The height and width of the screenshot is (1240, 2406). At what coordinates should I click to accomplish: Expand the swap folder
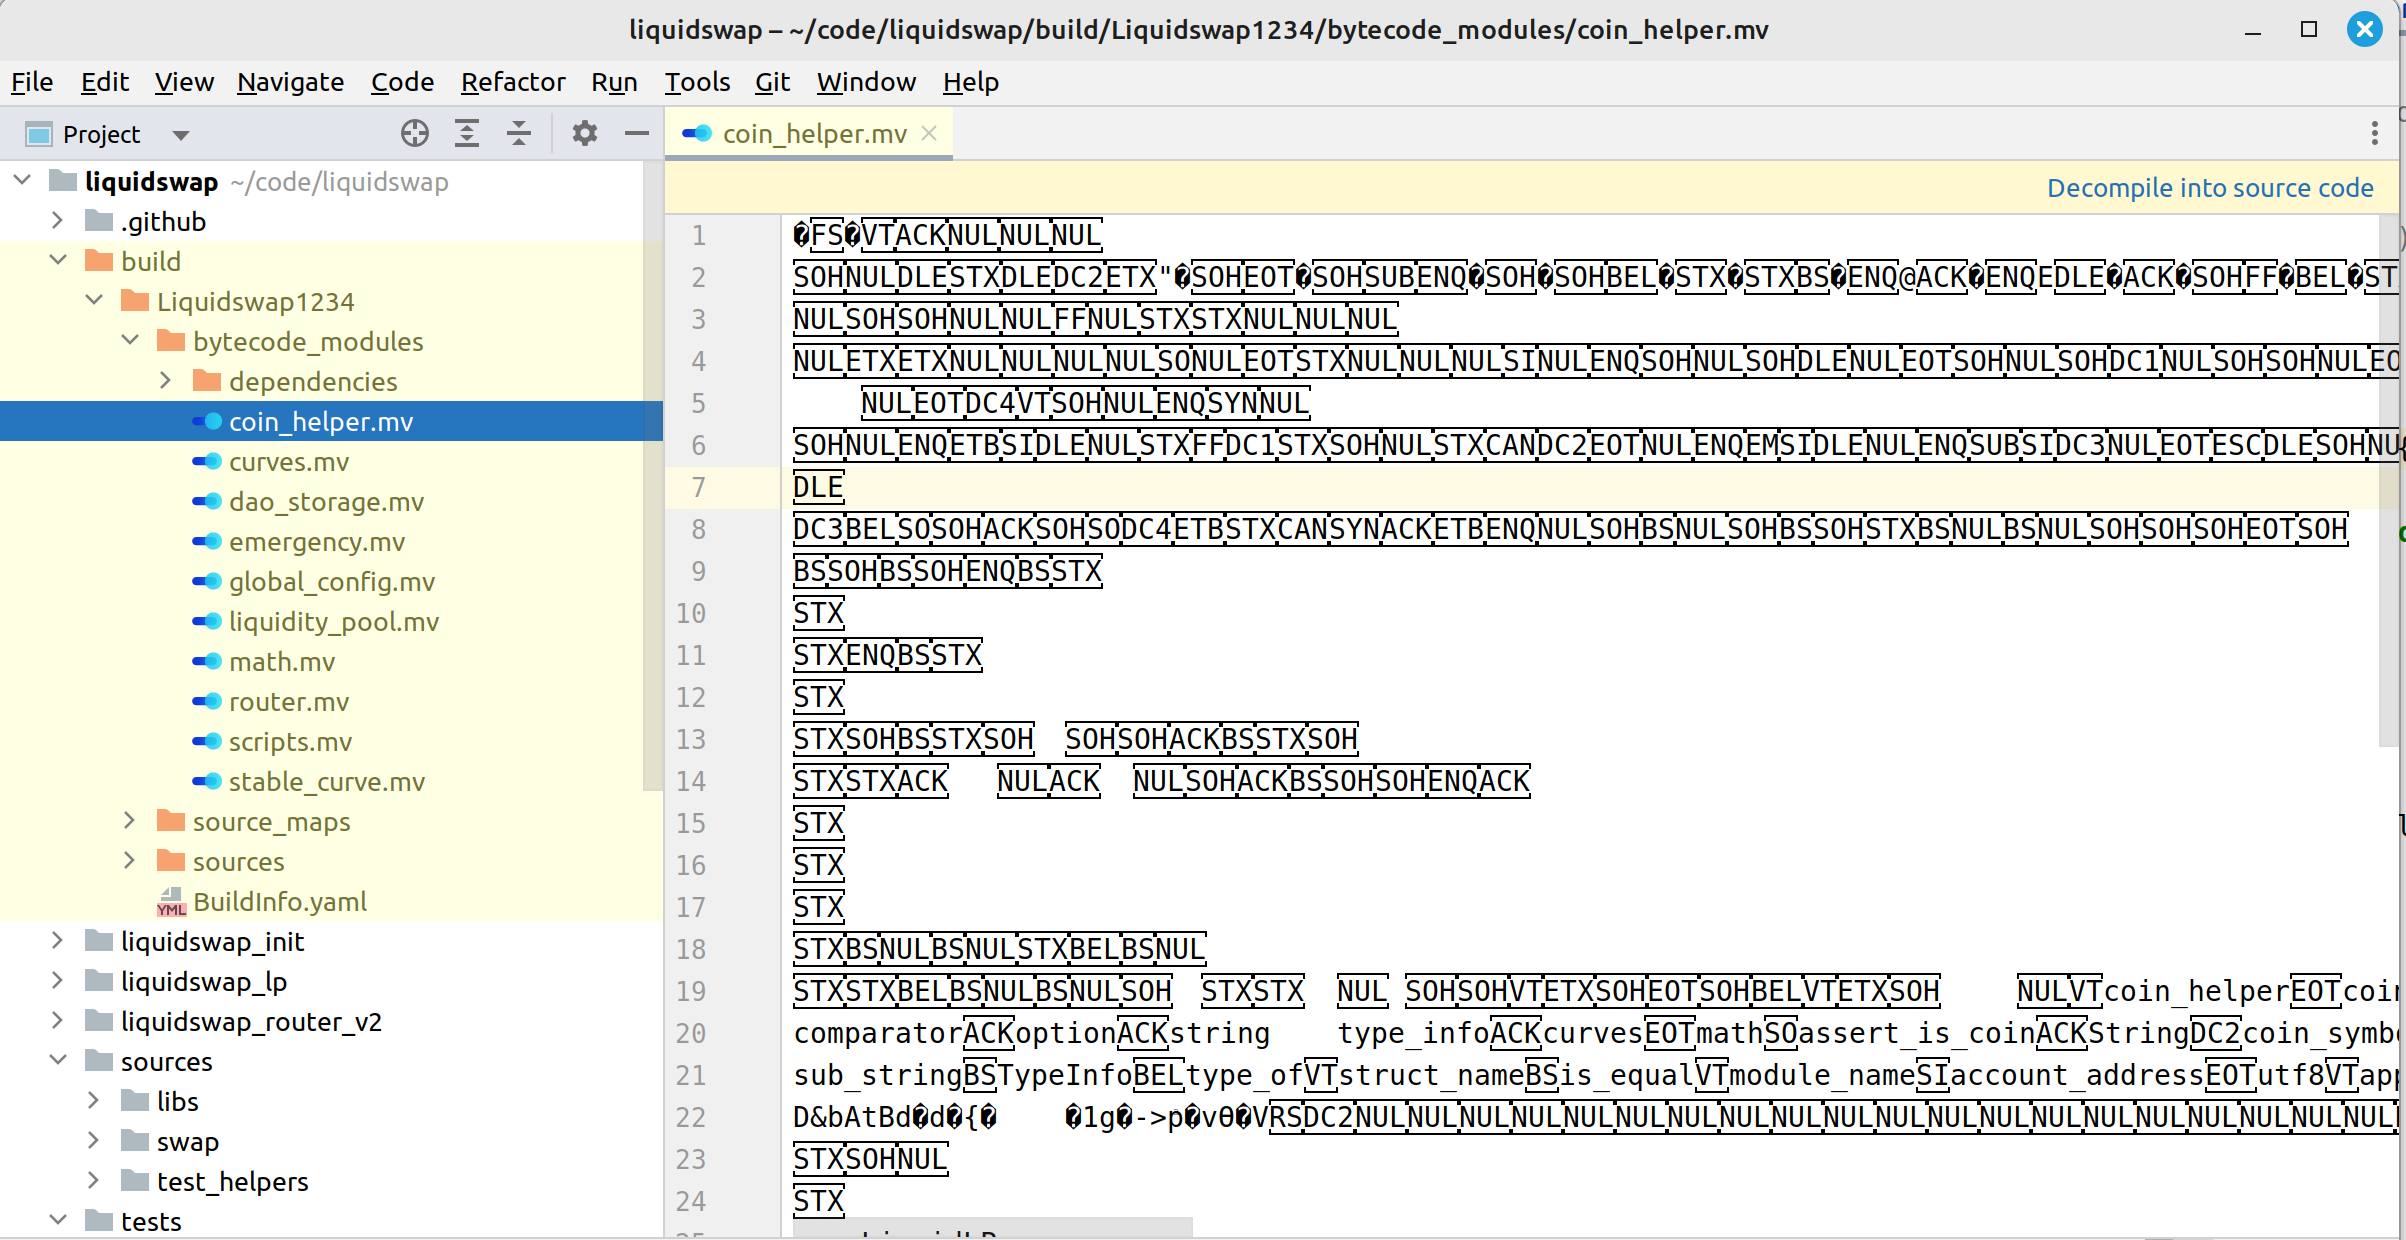click(94, 1141)
